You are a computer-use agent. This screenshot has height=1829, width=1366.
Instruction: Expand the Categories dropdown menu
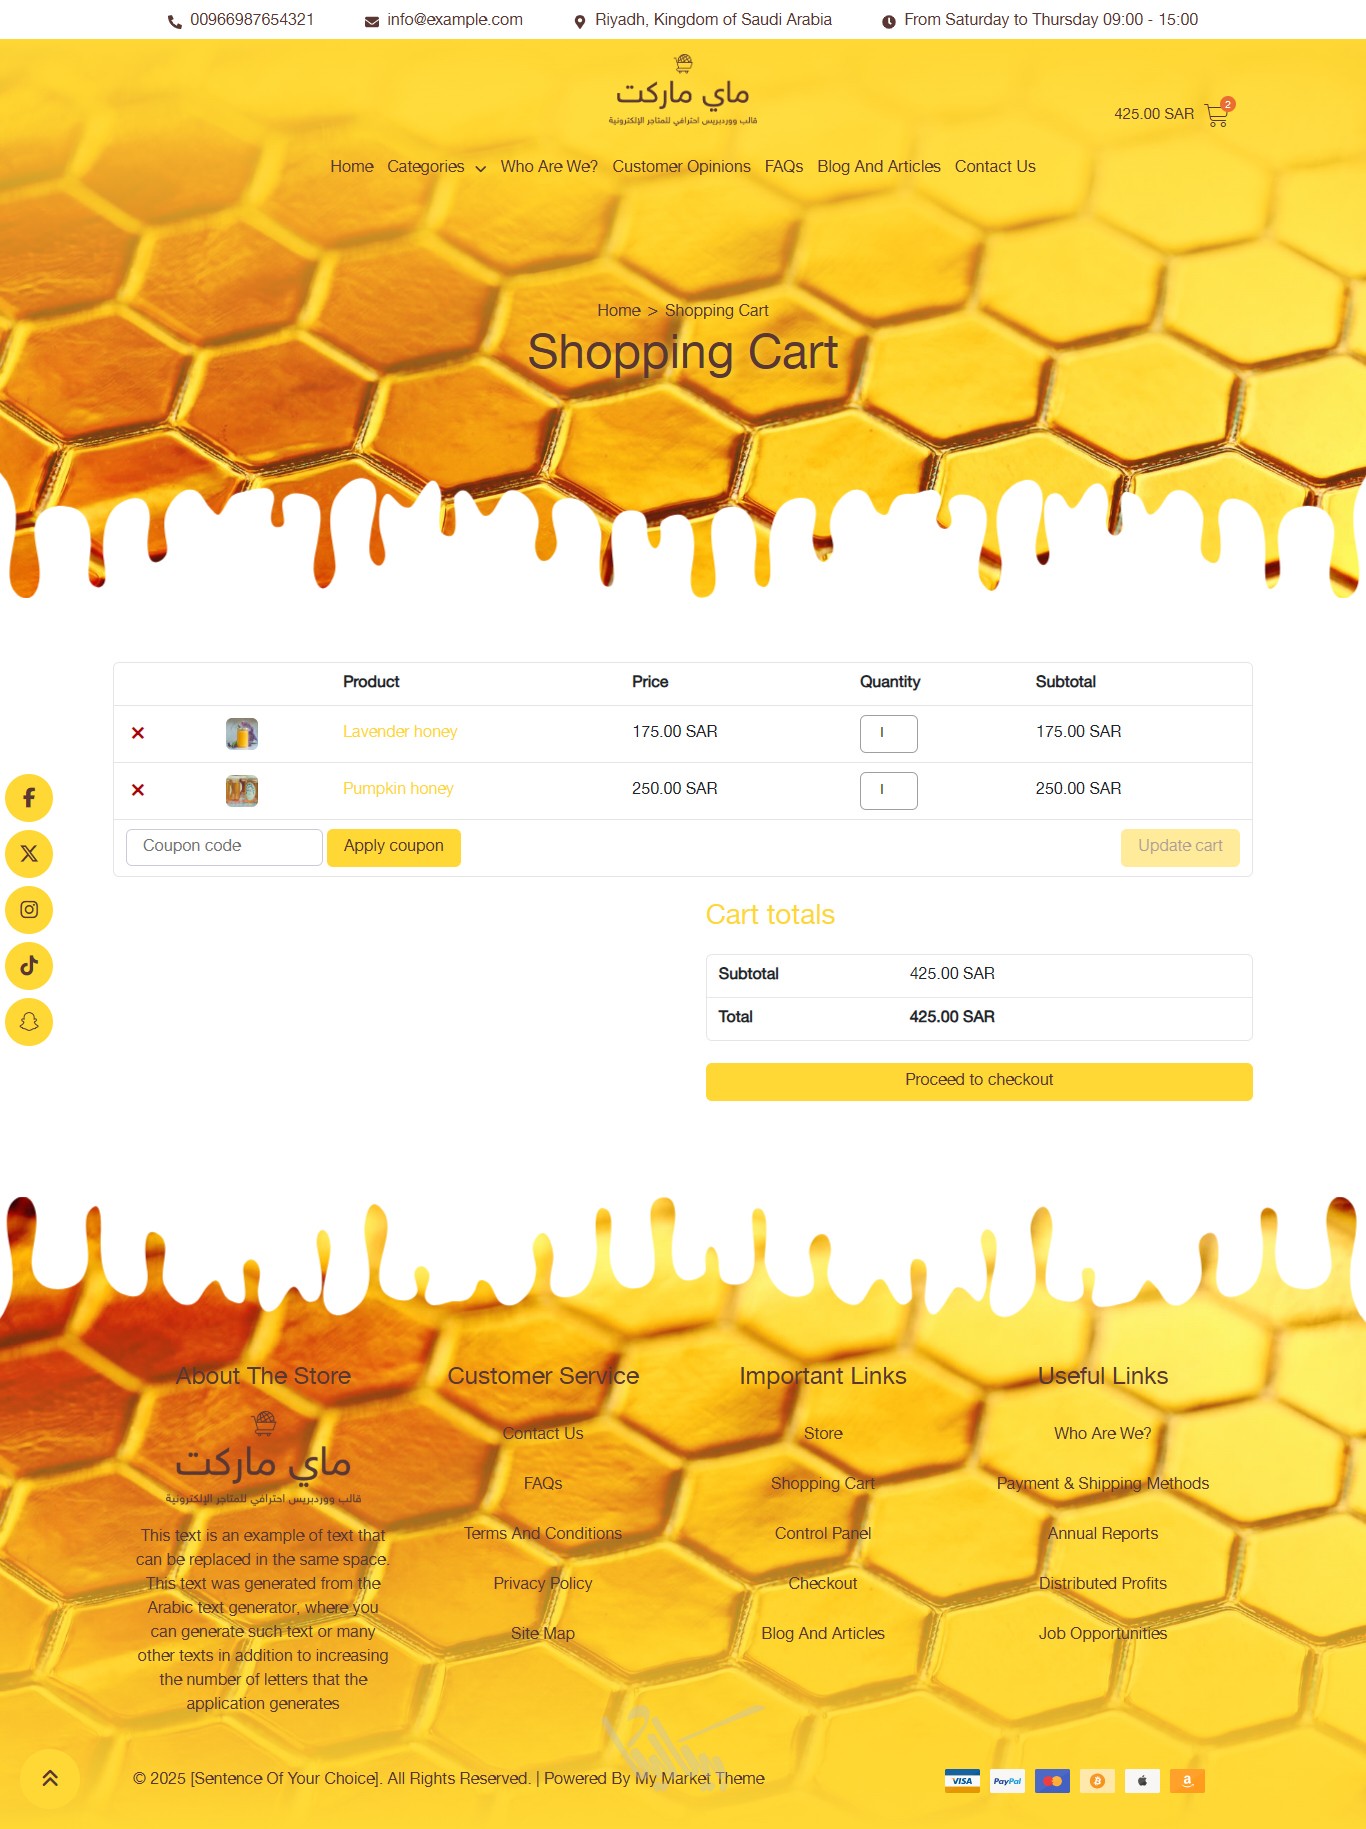tap(436, 167)
